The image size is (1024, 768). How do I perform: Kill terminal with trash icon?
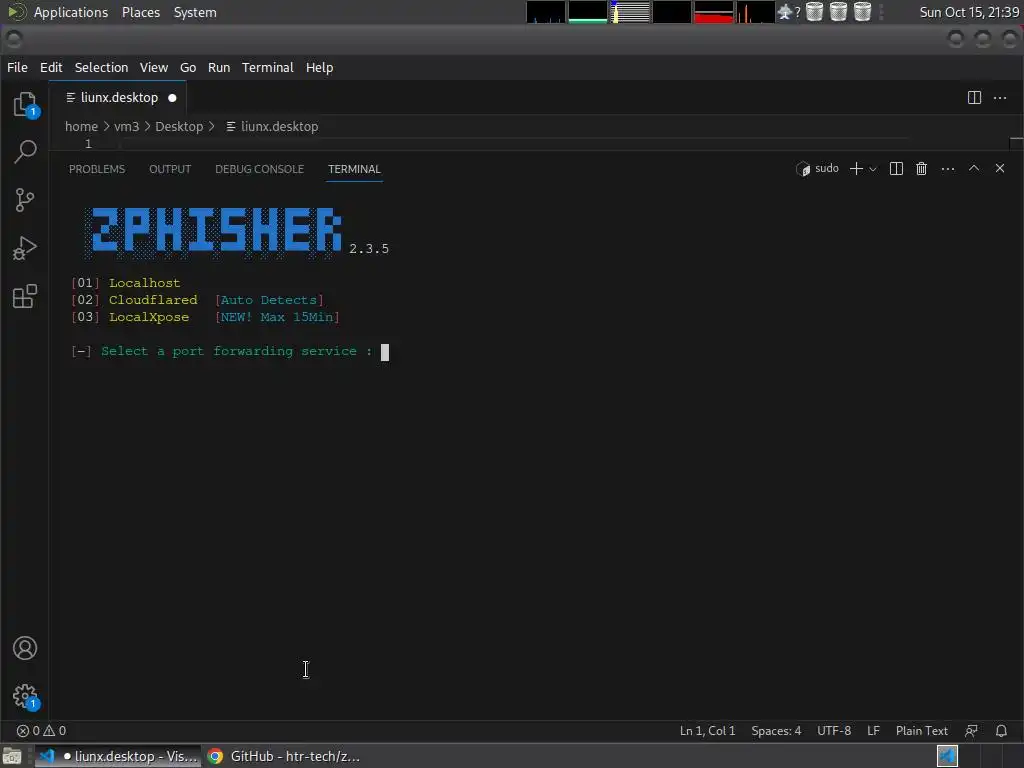click(x=921, y=168)
